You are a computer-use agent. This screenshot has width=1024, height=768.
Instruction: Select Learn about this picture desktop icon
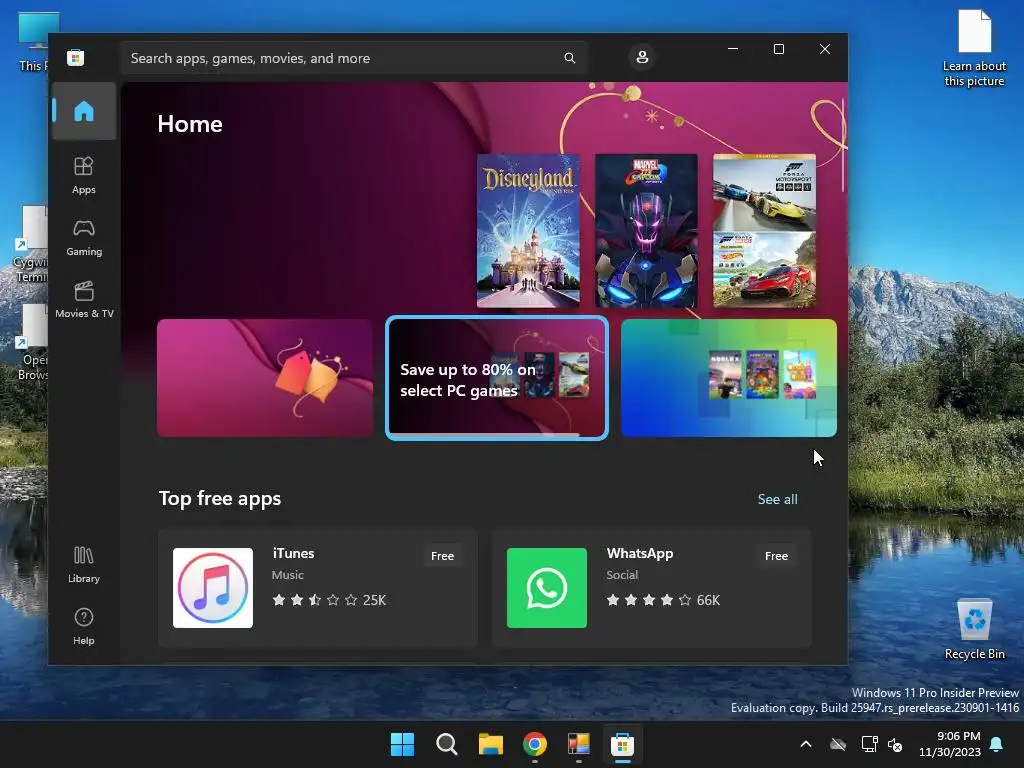coord(974,48)
